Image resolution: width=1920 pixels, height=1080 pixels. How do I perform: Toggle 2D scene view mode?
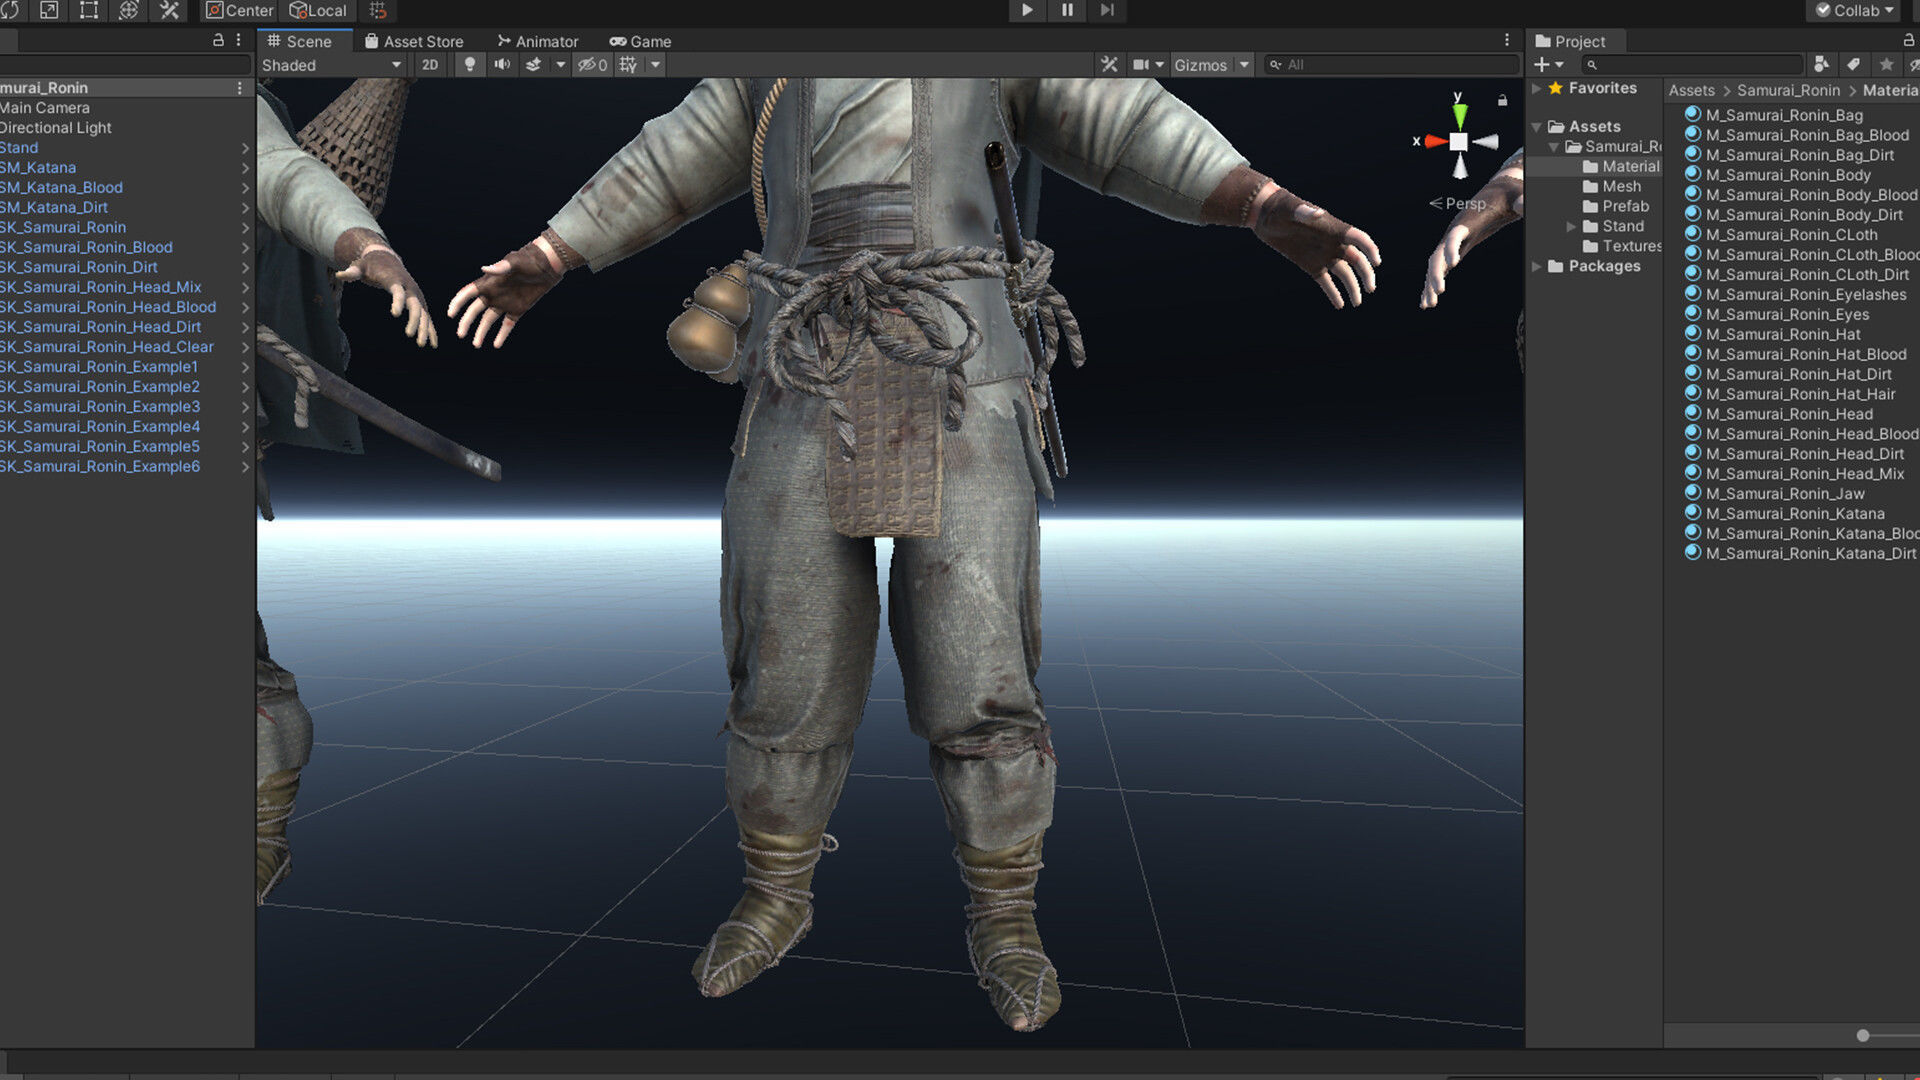pyautogui.click(x=430, y=65)
